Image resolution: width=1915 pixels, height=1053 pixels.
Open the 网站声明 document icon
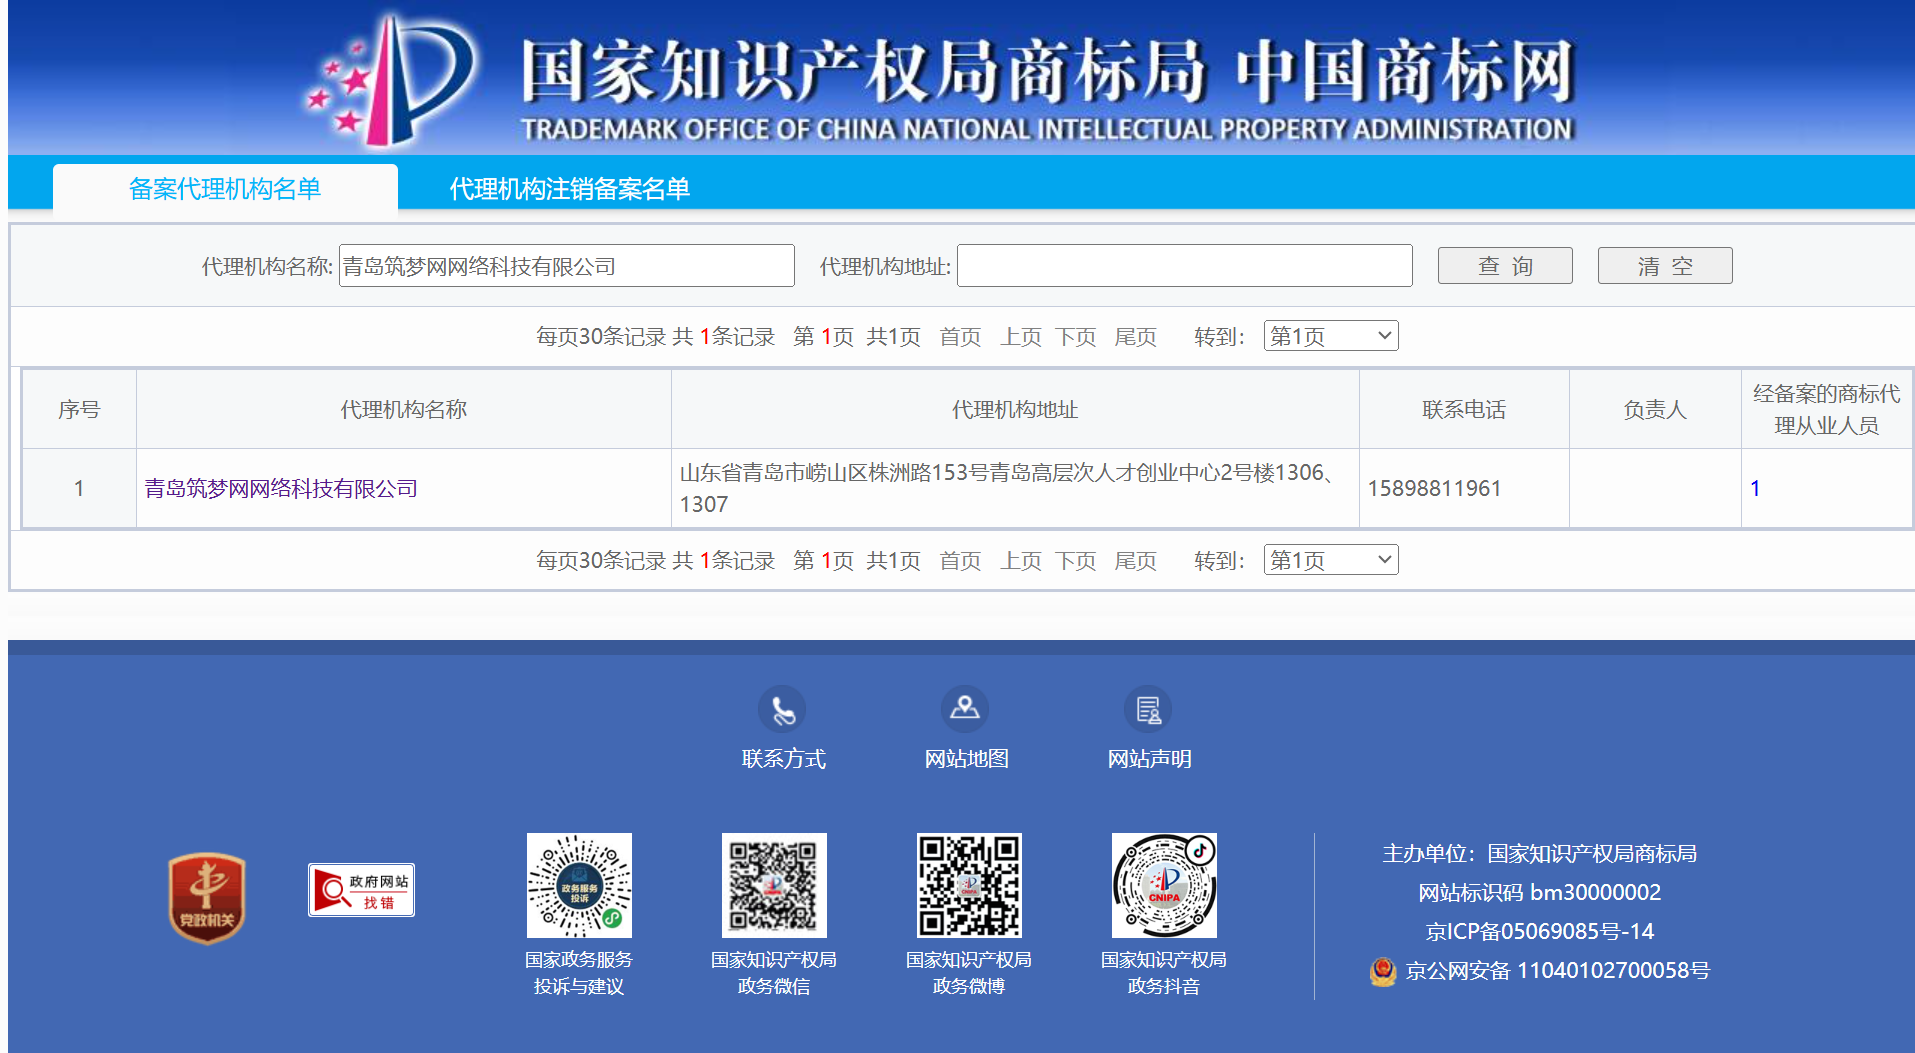point(1148,710)
